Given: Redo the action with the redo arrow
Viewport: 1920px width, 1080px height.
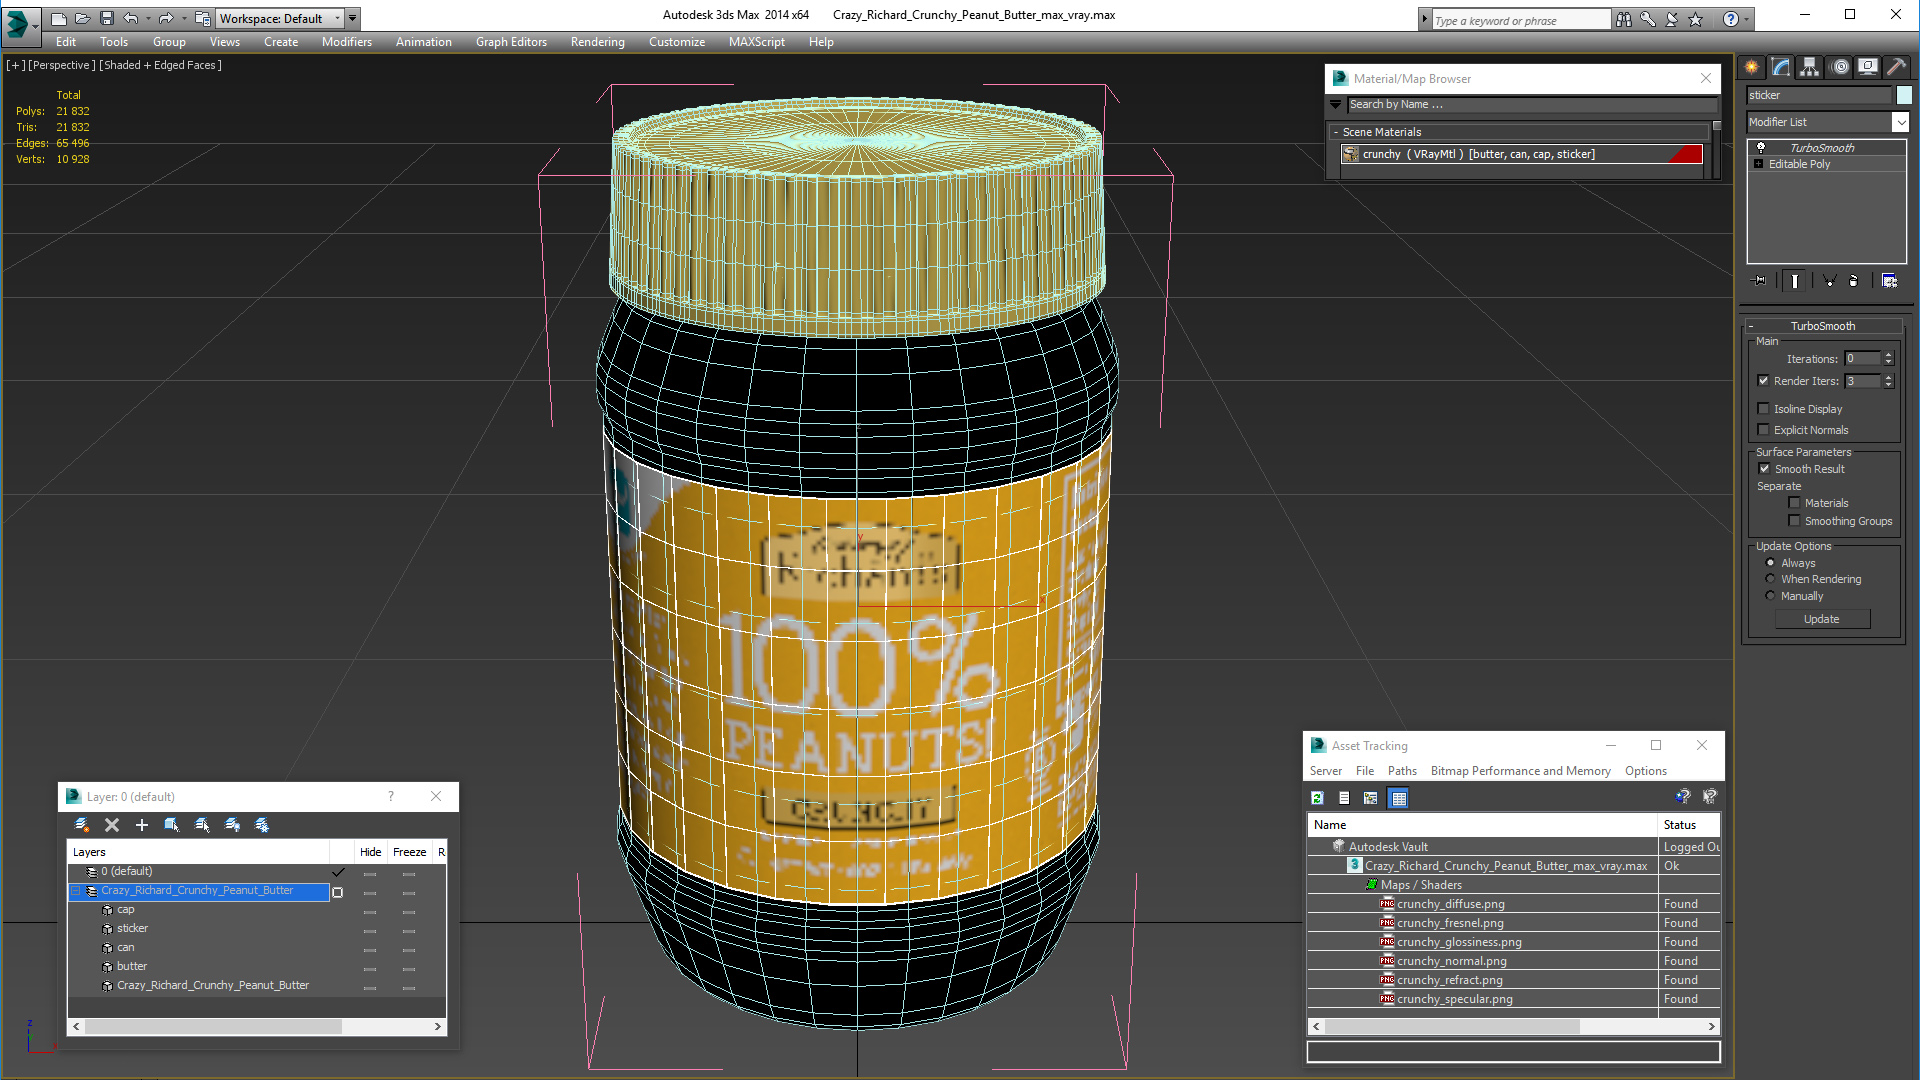Looking at the screenshot, I should click(166, 18).
